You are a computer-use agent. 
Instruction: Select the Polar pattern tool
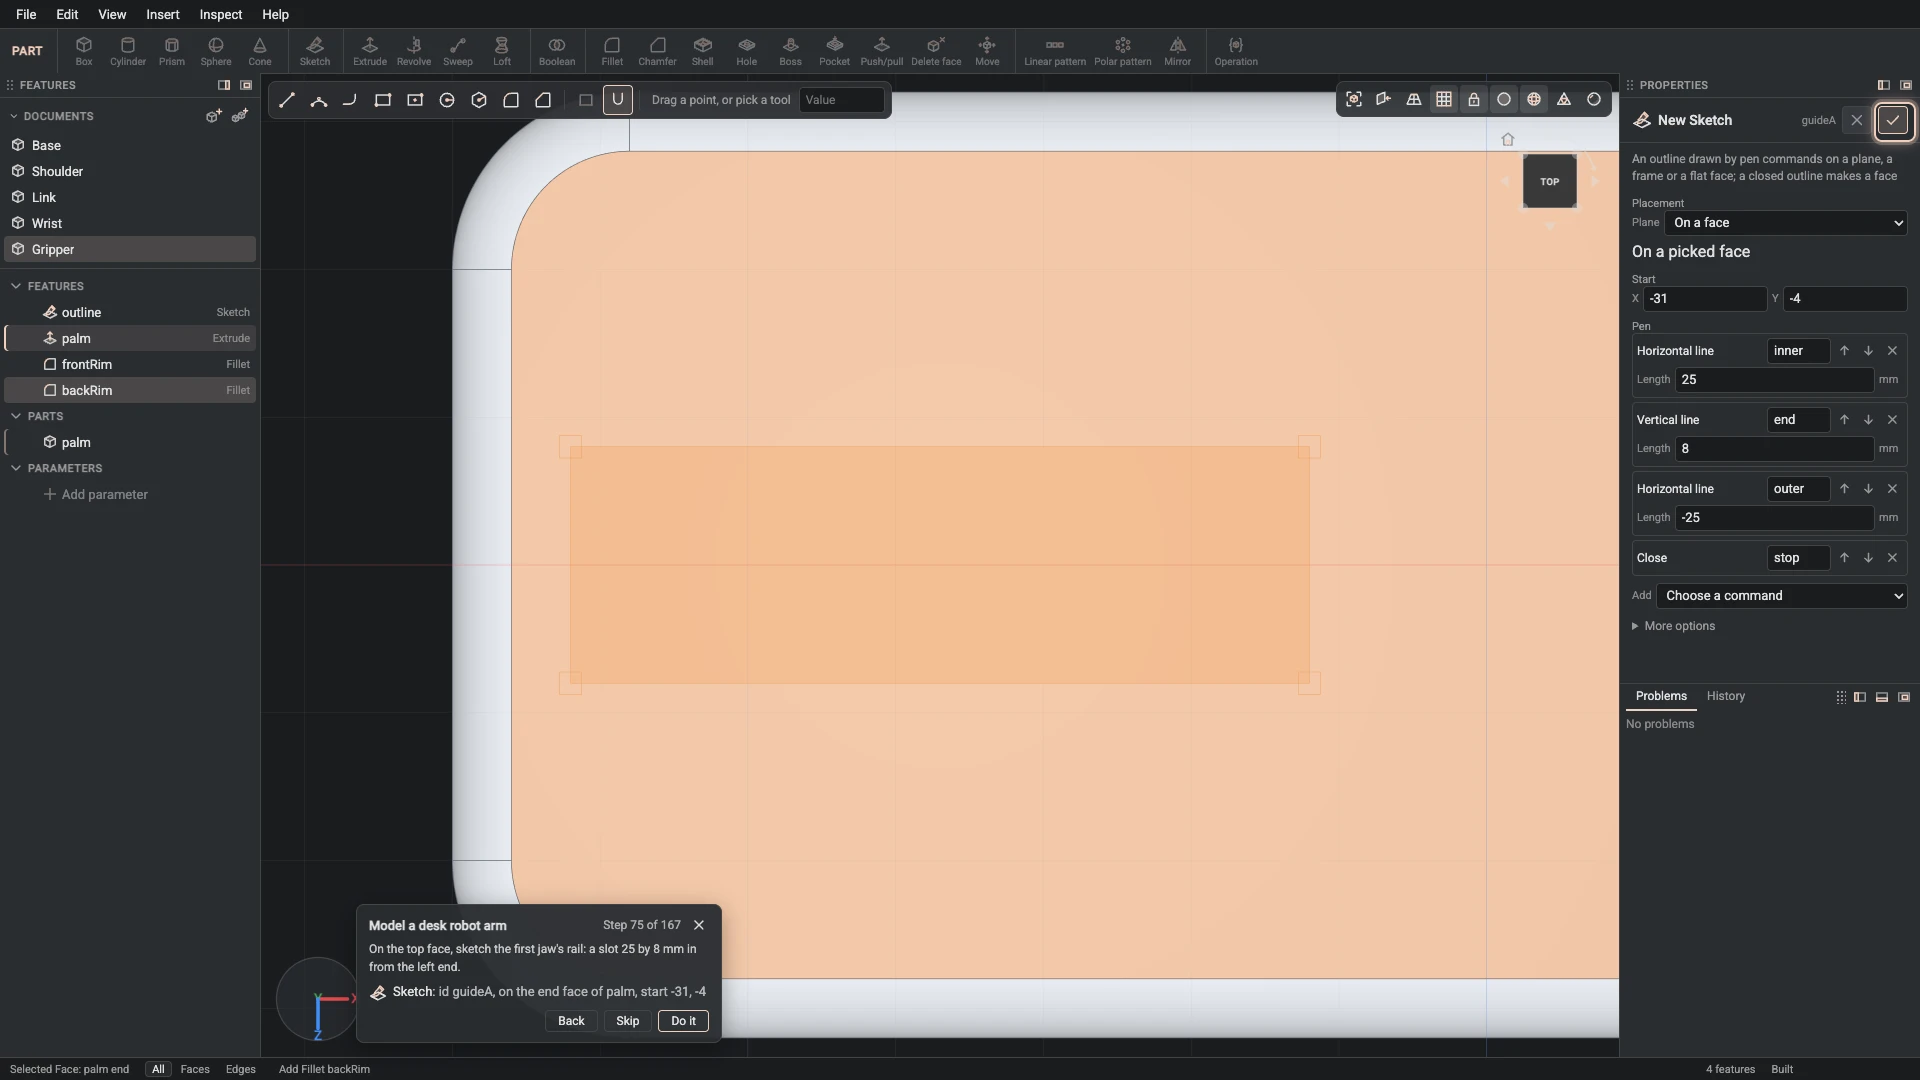pos(1123,51)
